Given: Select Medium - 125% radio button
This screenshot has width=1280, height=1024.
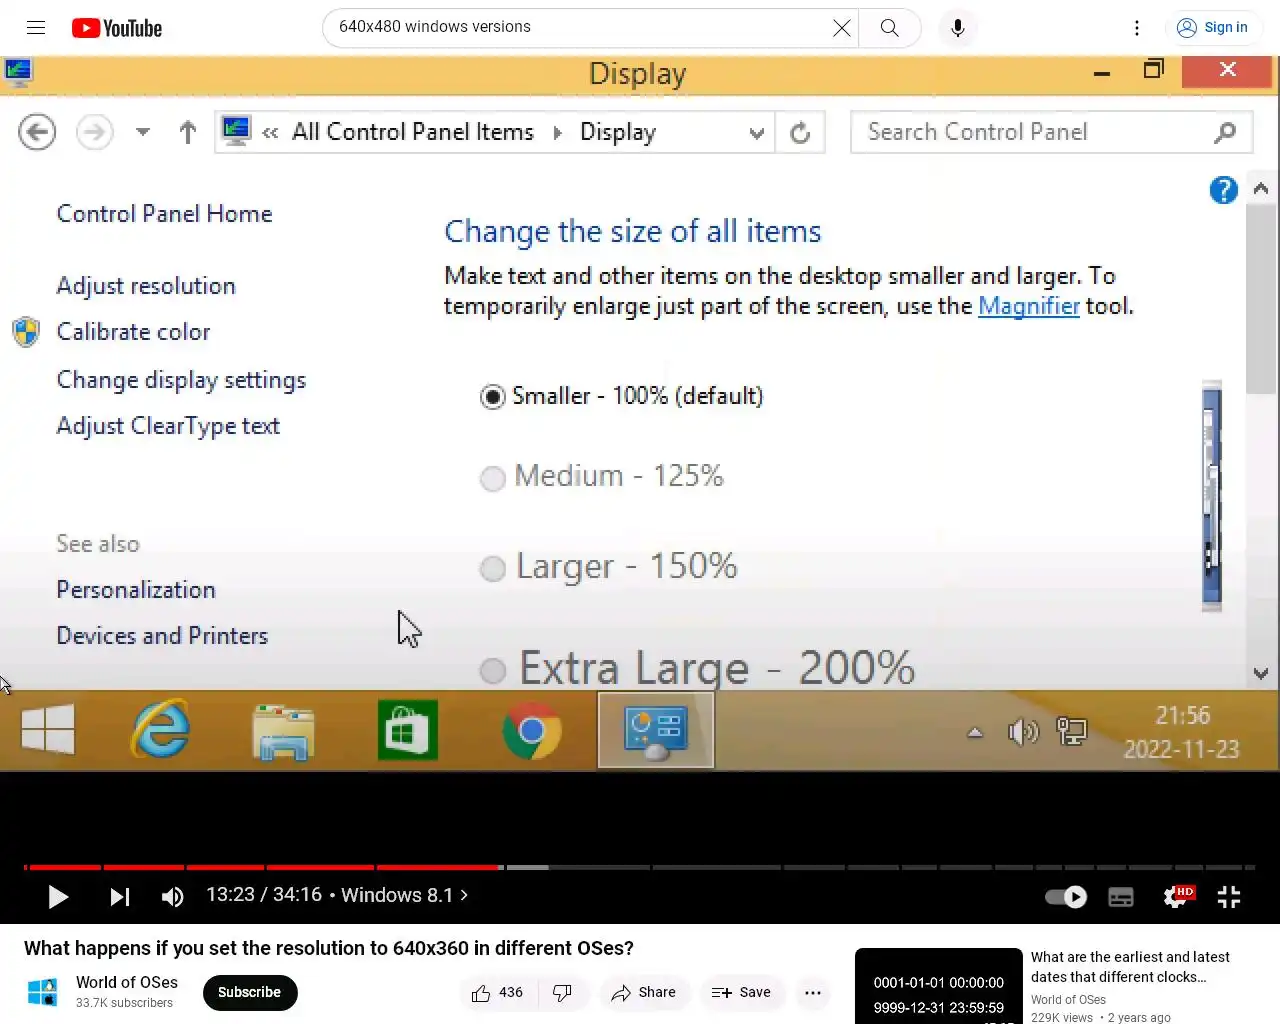Looking at the screenshot, I should click(x=492, y=479).
